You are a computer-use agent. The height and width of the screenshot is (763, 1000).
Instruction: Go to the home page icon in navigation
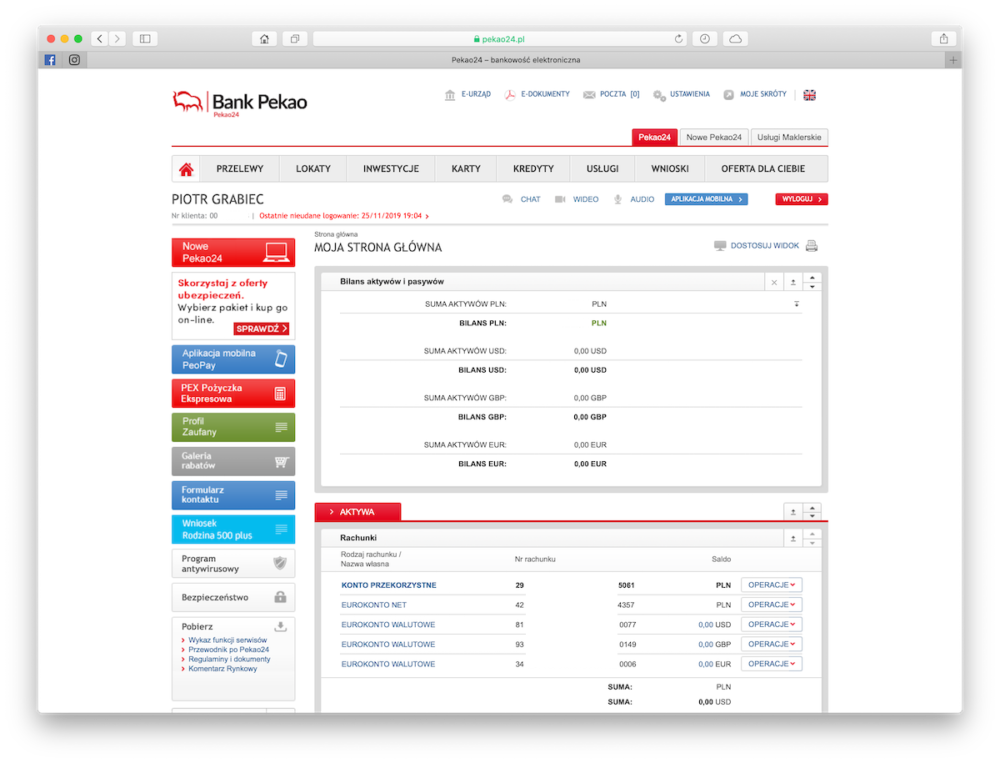pyautogui.click(x=186, y=169)
